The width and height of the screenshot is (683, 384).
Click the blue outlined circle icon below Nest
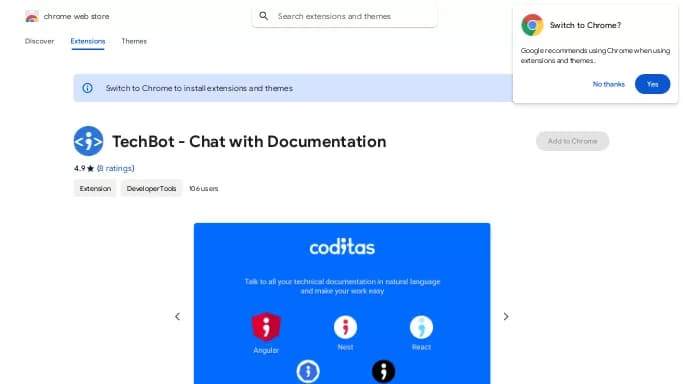point(308,371)
